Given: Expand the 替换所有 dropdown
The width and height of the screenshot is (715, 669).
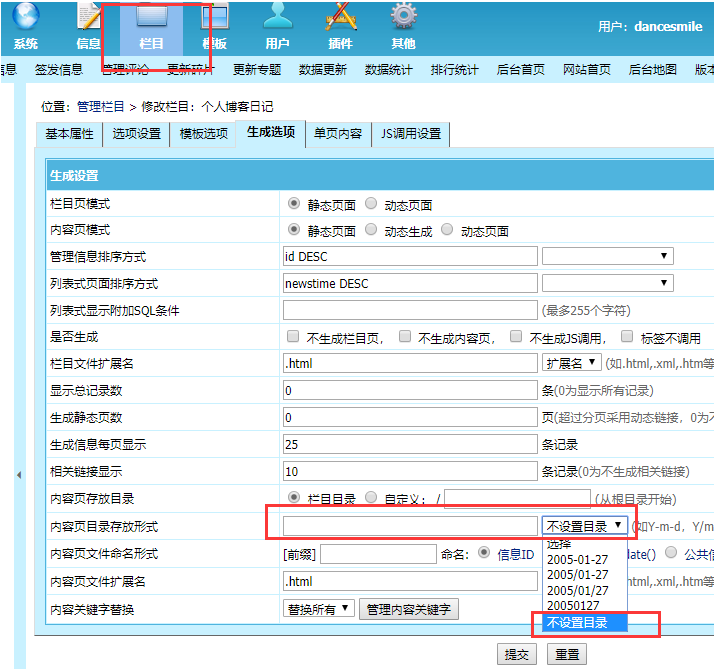Looking at the screenshot, I should pos(319,608).
